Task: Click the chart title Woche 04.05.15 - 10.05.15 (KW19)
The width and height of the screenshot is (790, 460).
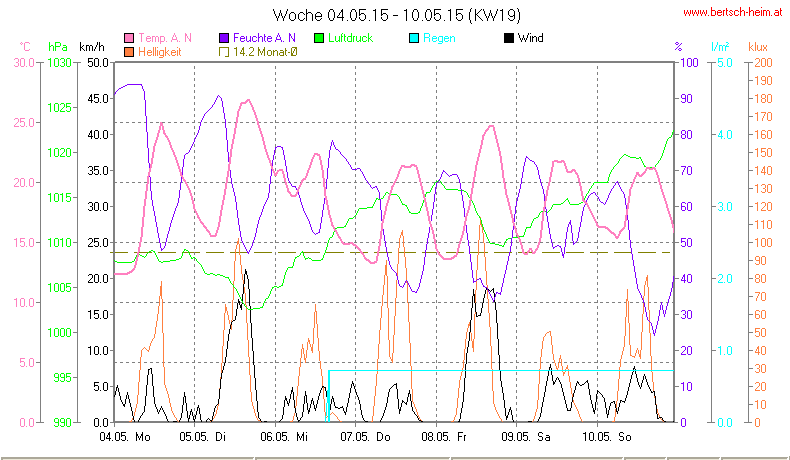Action: pos(397,15)
